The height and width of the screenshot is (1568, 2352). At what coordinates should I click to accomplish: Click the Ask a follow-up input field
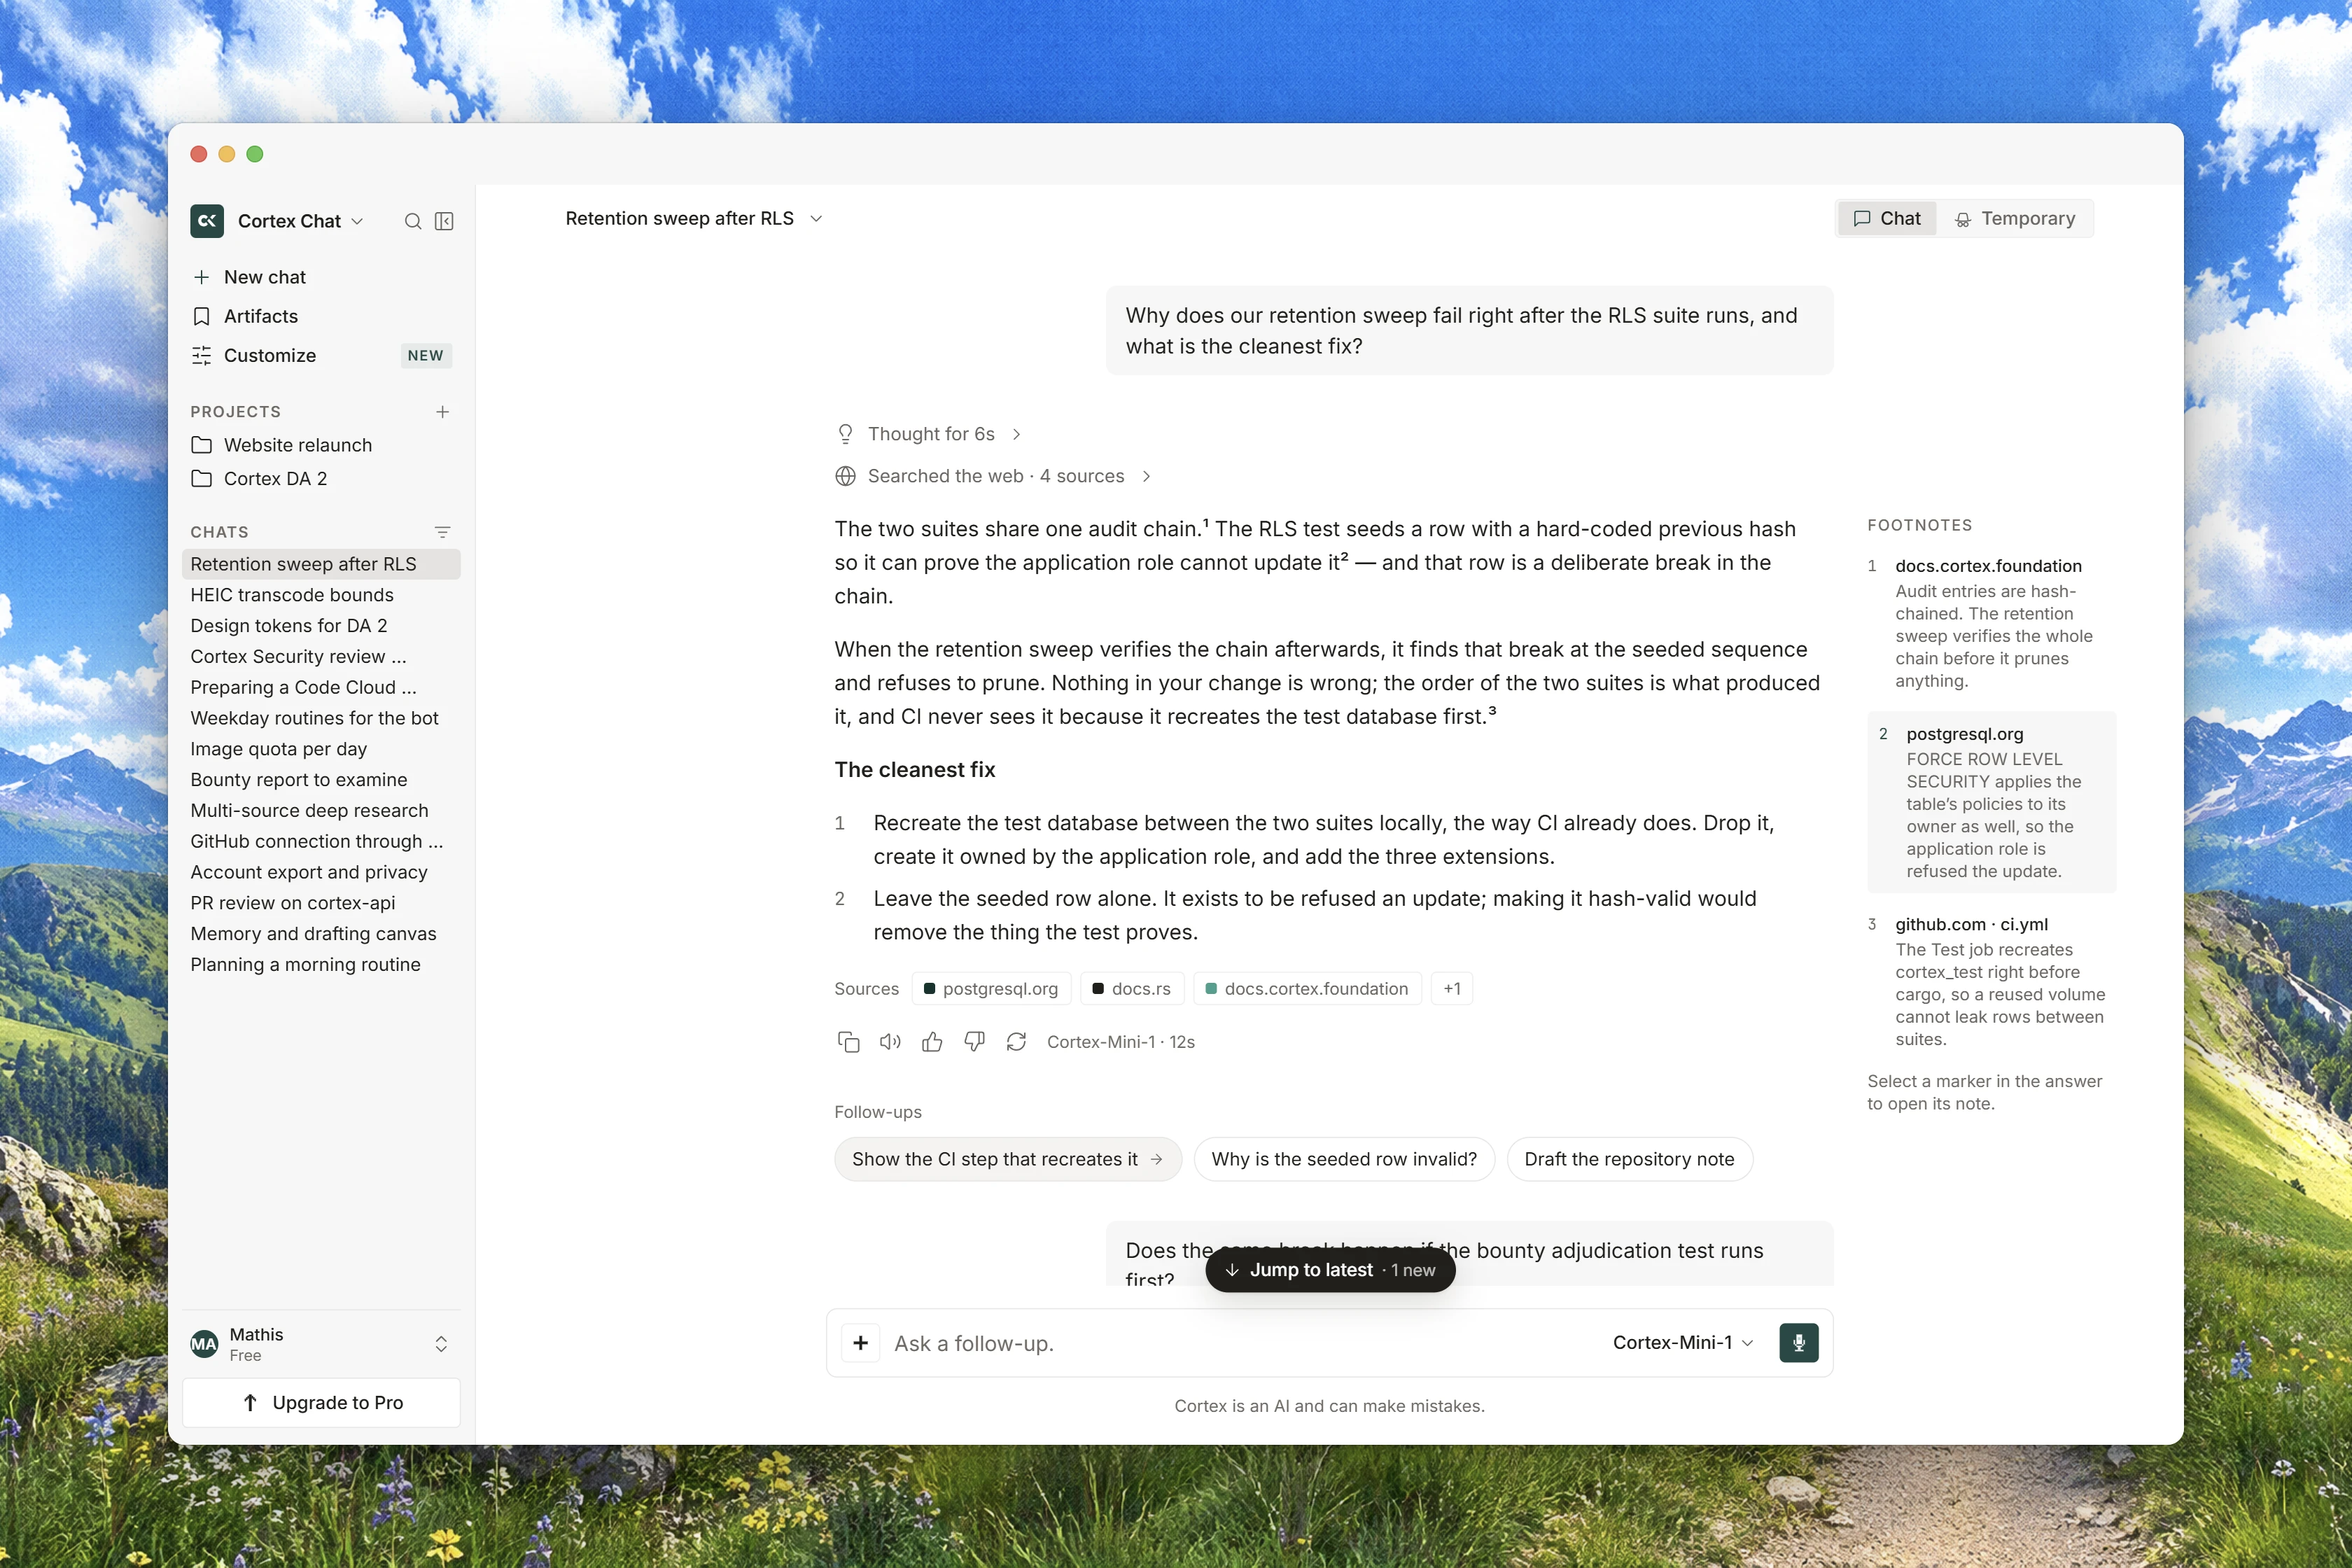click(x=1240, y=1343)
